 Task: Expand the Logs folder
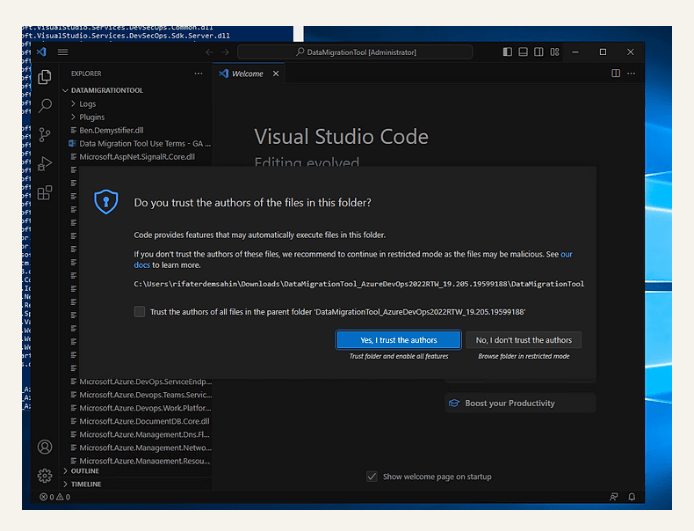137,104
